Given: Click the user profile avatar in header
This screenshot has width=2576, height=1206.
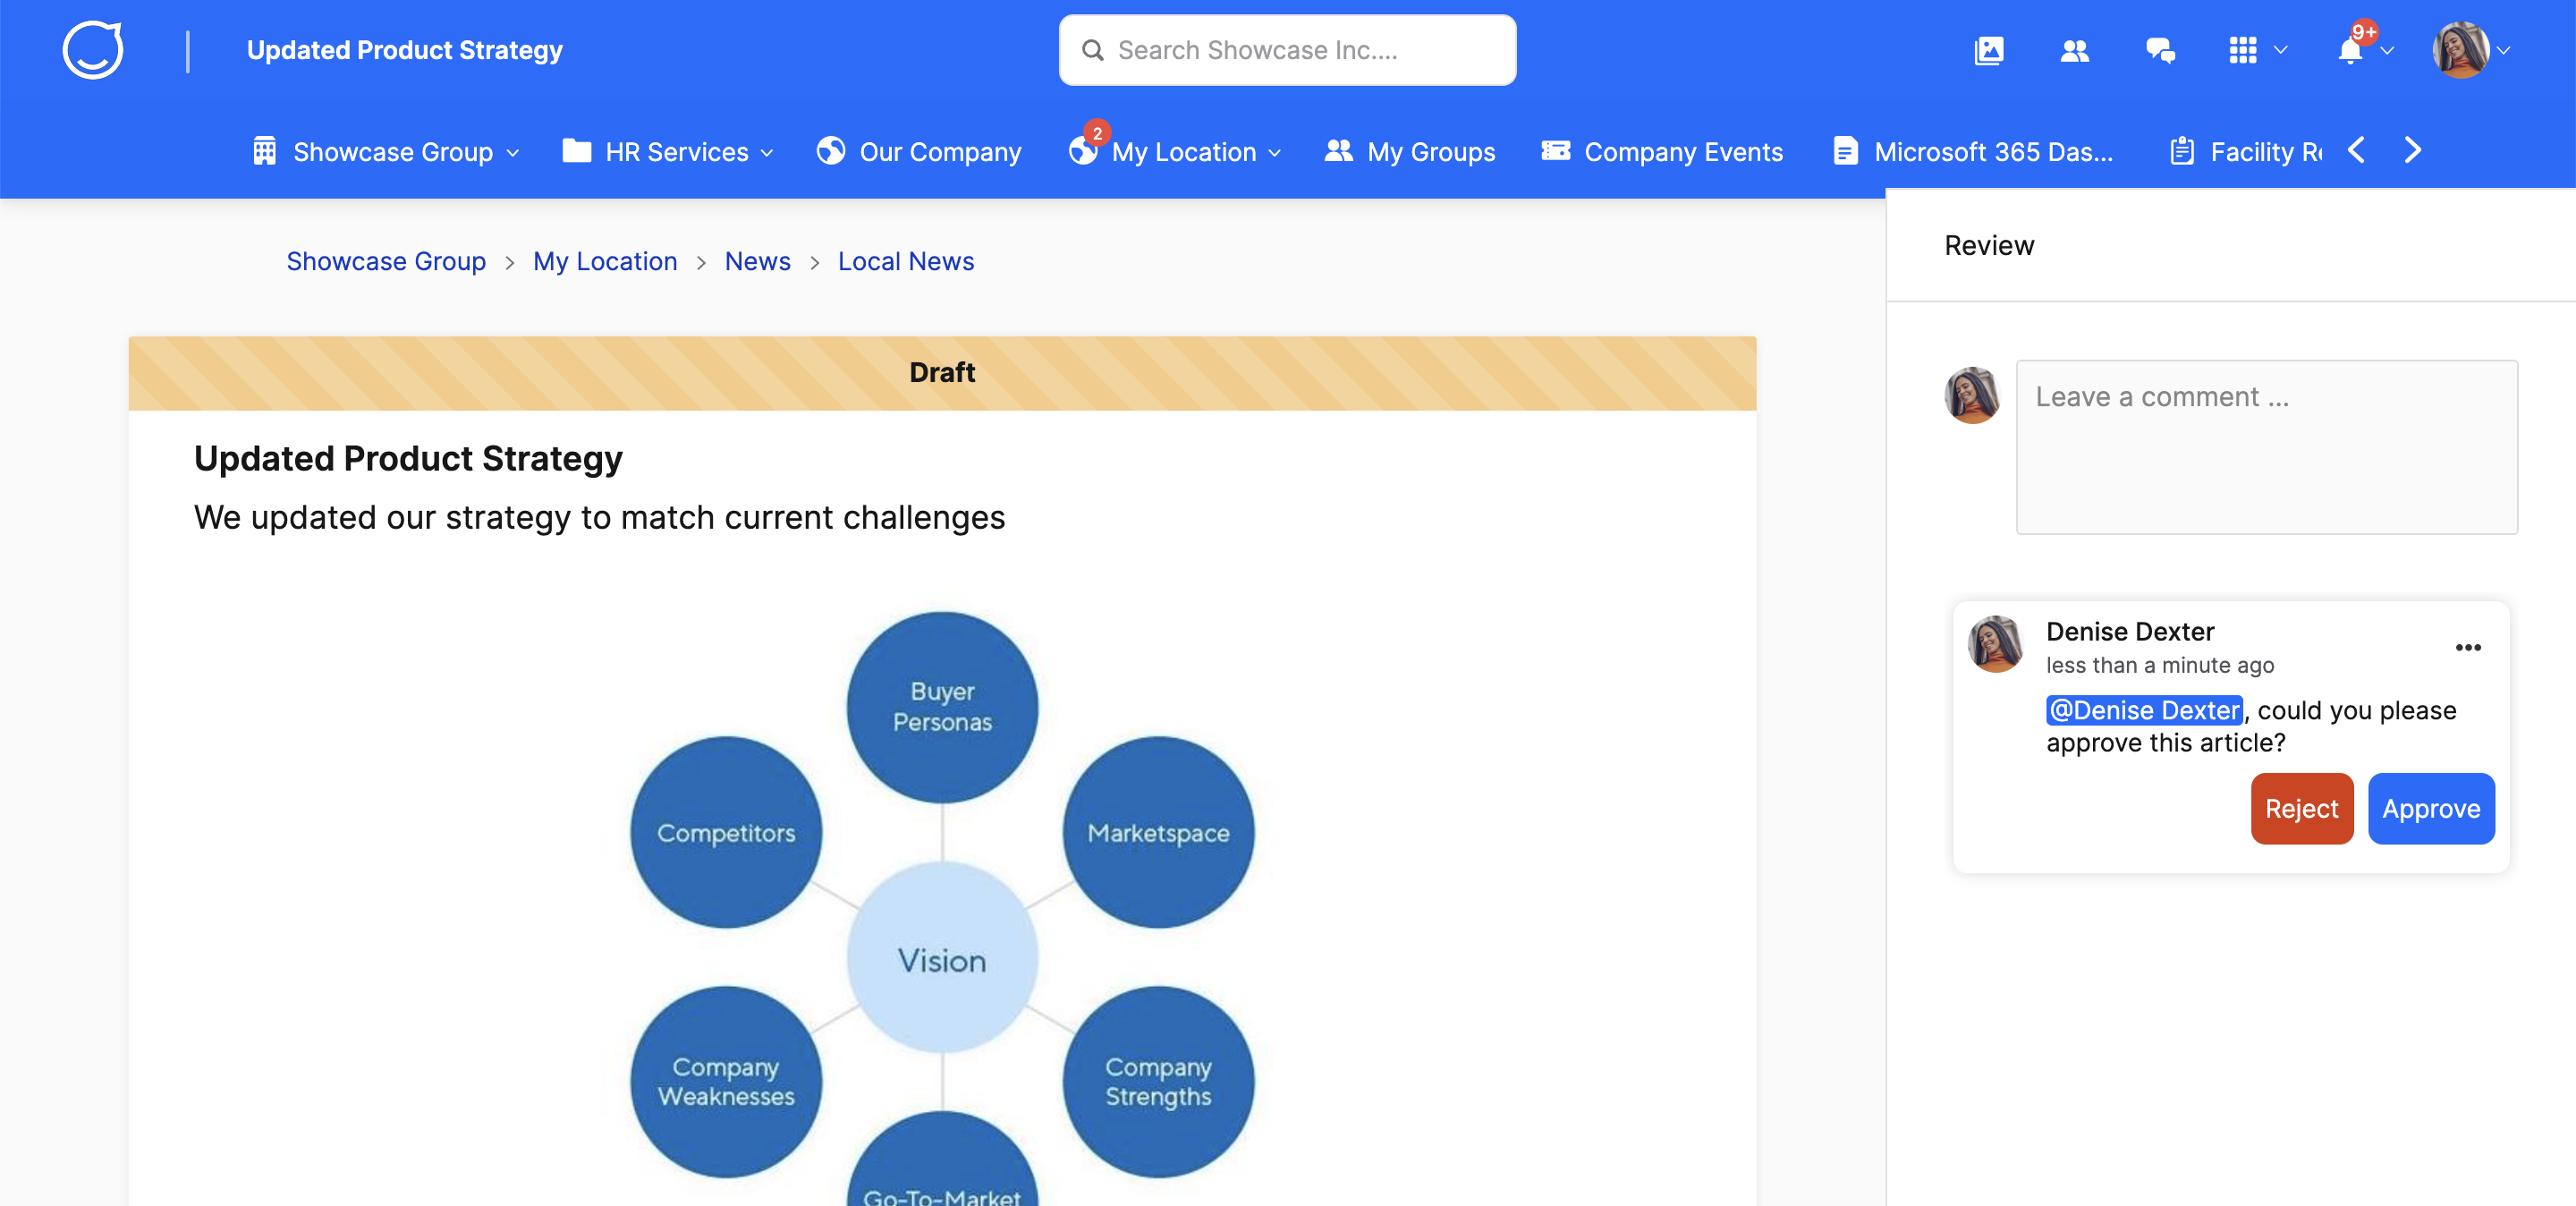Looking at the screenshot, I should [2461, 50].
